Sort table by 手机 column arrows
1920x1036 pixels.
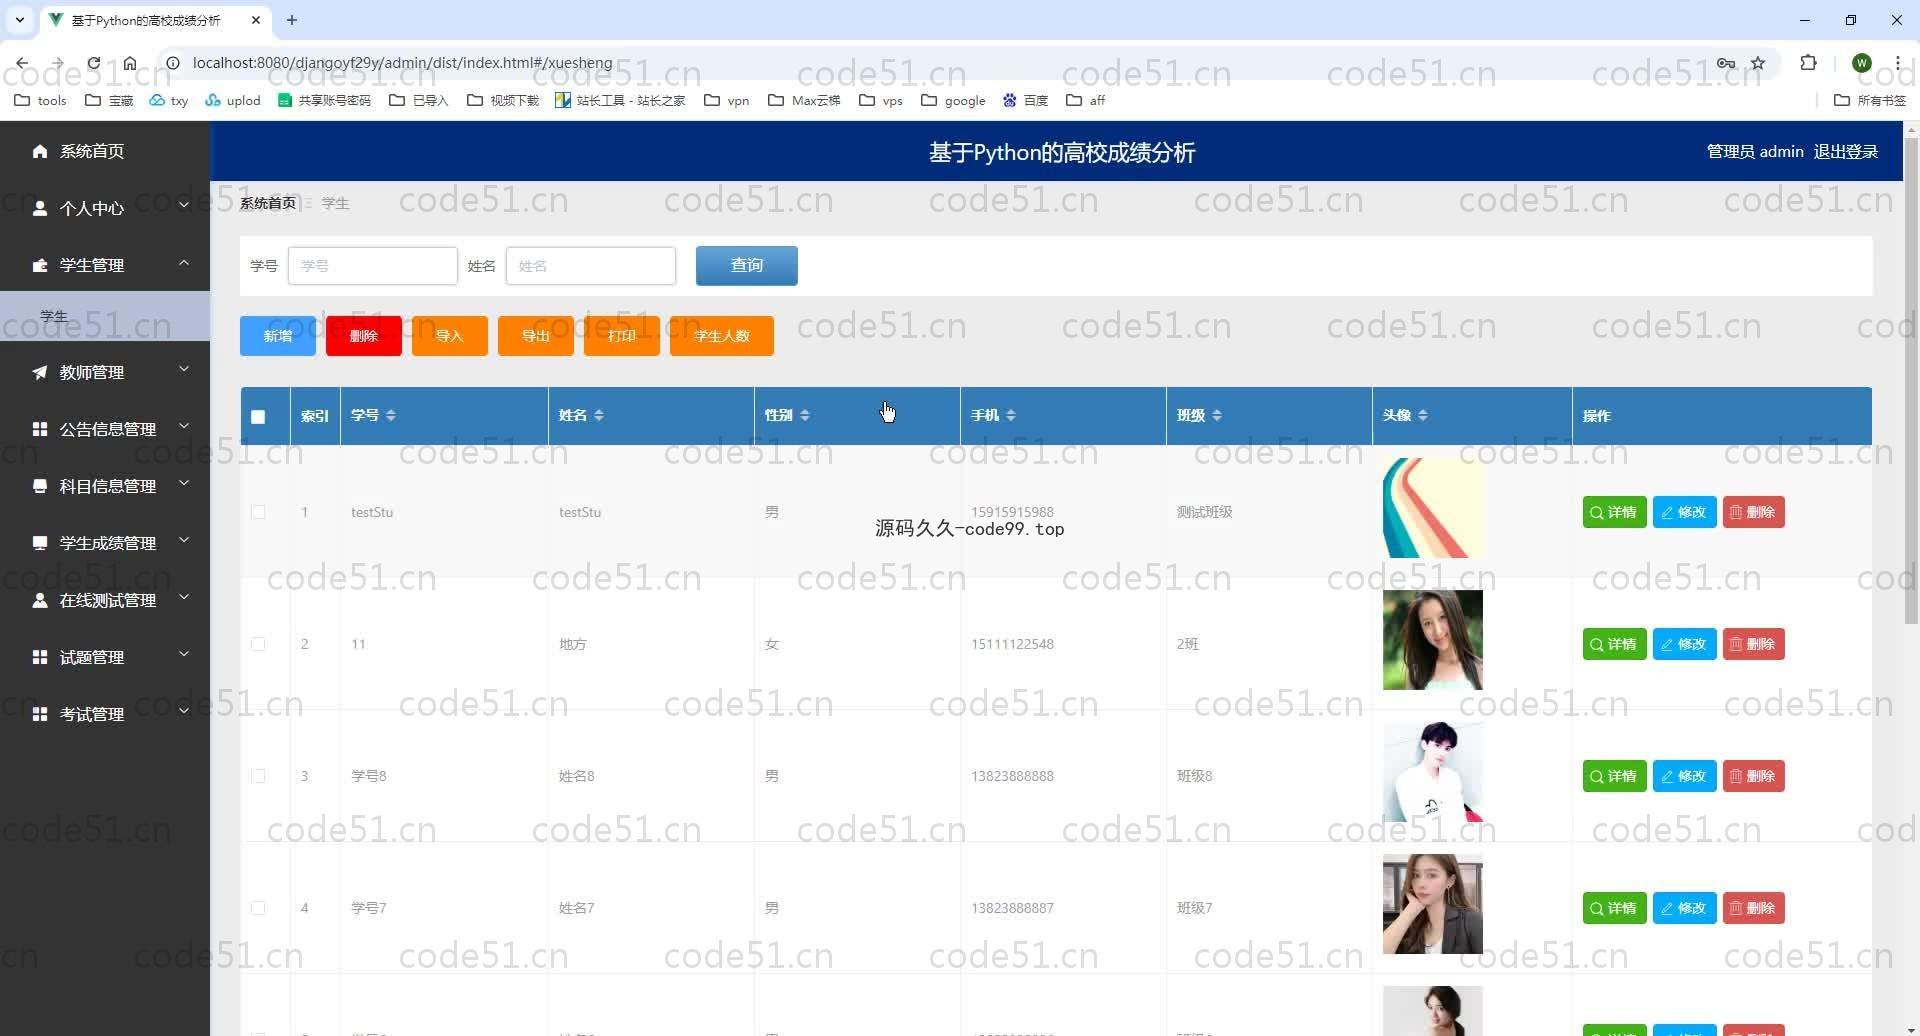(x=1011, y=415)
